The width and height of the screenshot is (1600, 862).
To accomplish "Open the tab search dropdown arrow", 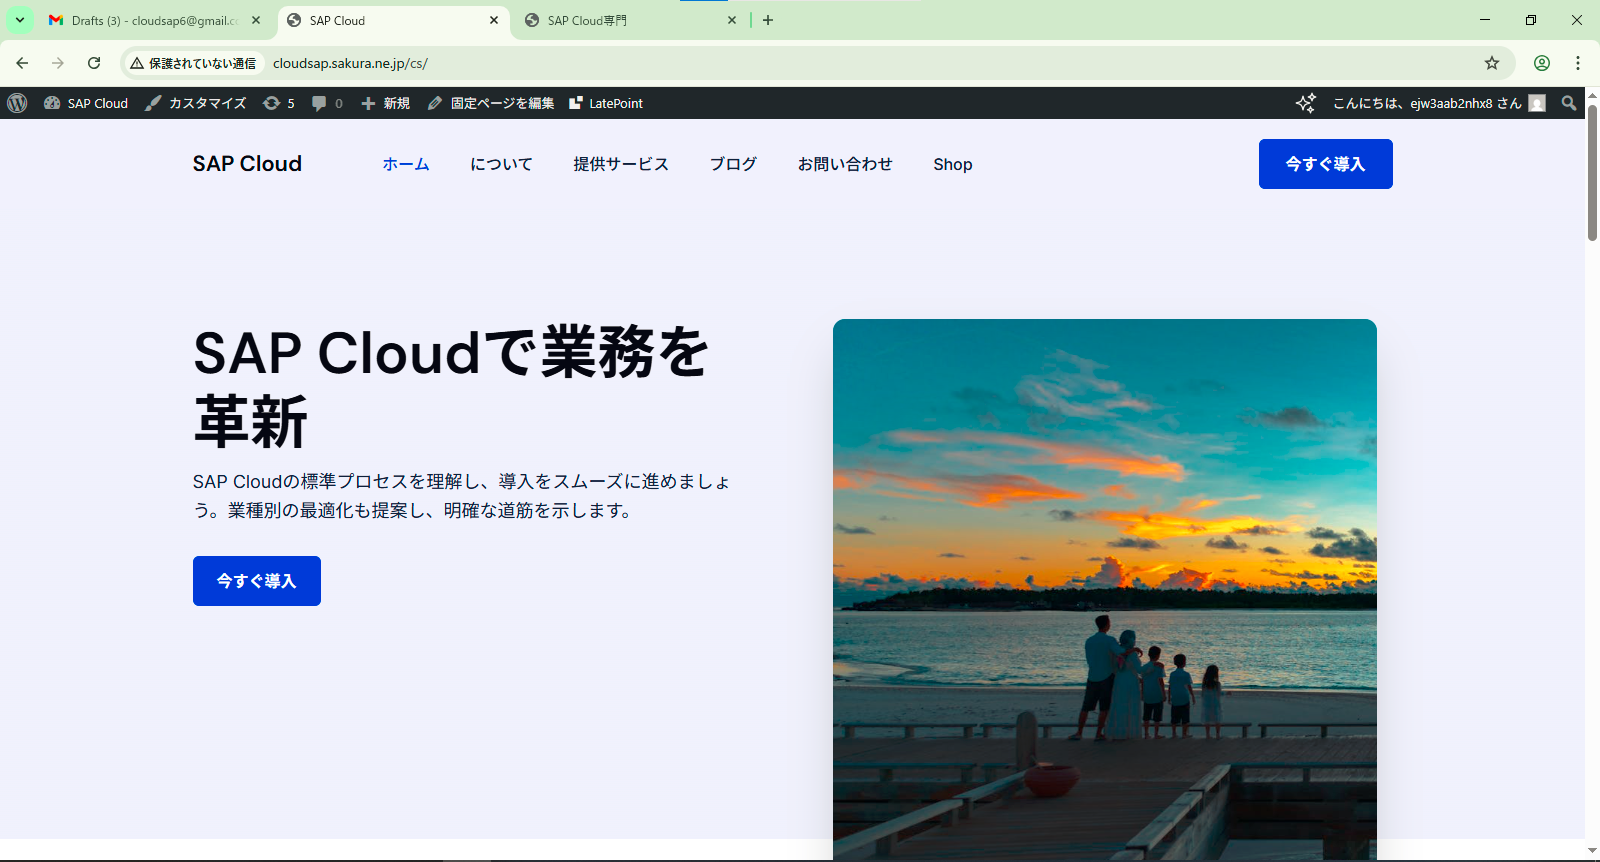I will [x=20, y=20].
